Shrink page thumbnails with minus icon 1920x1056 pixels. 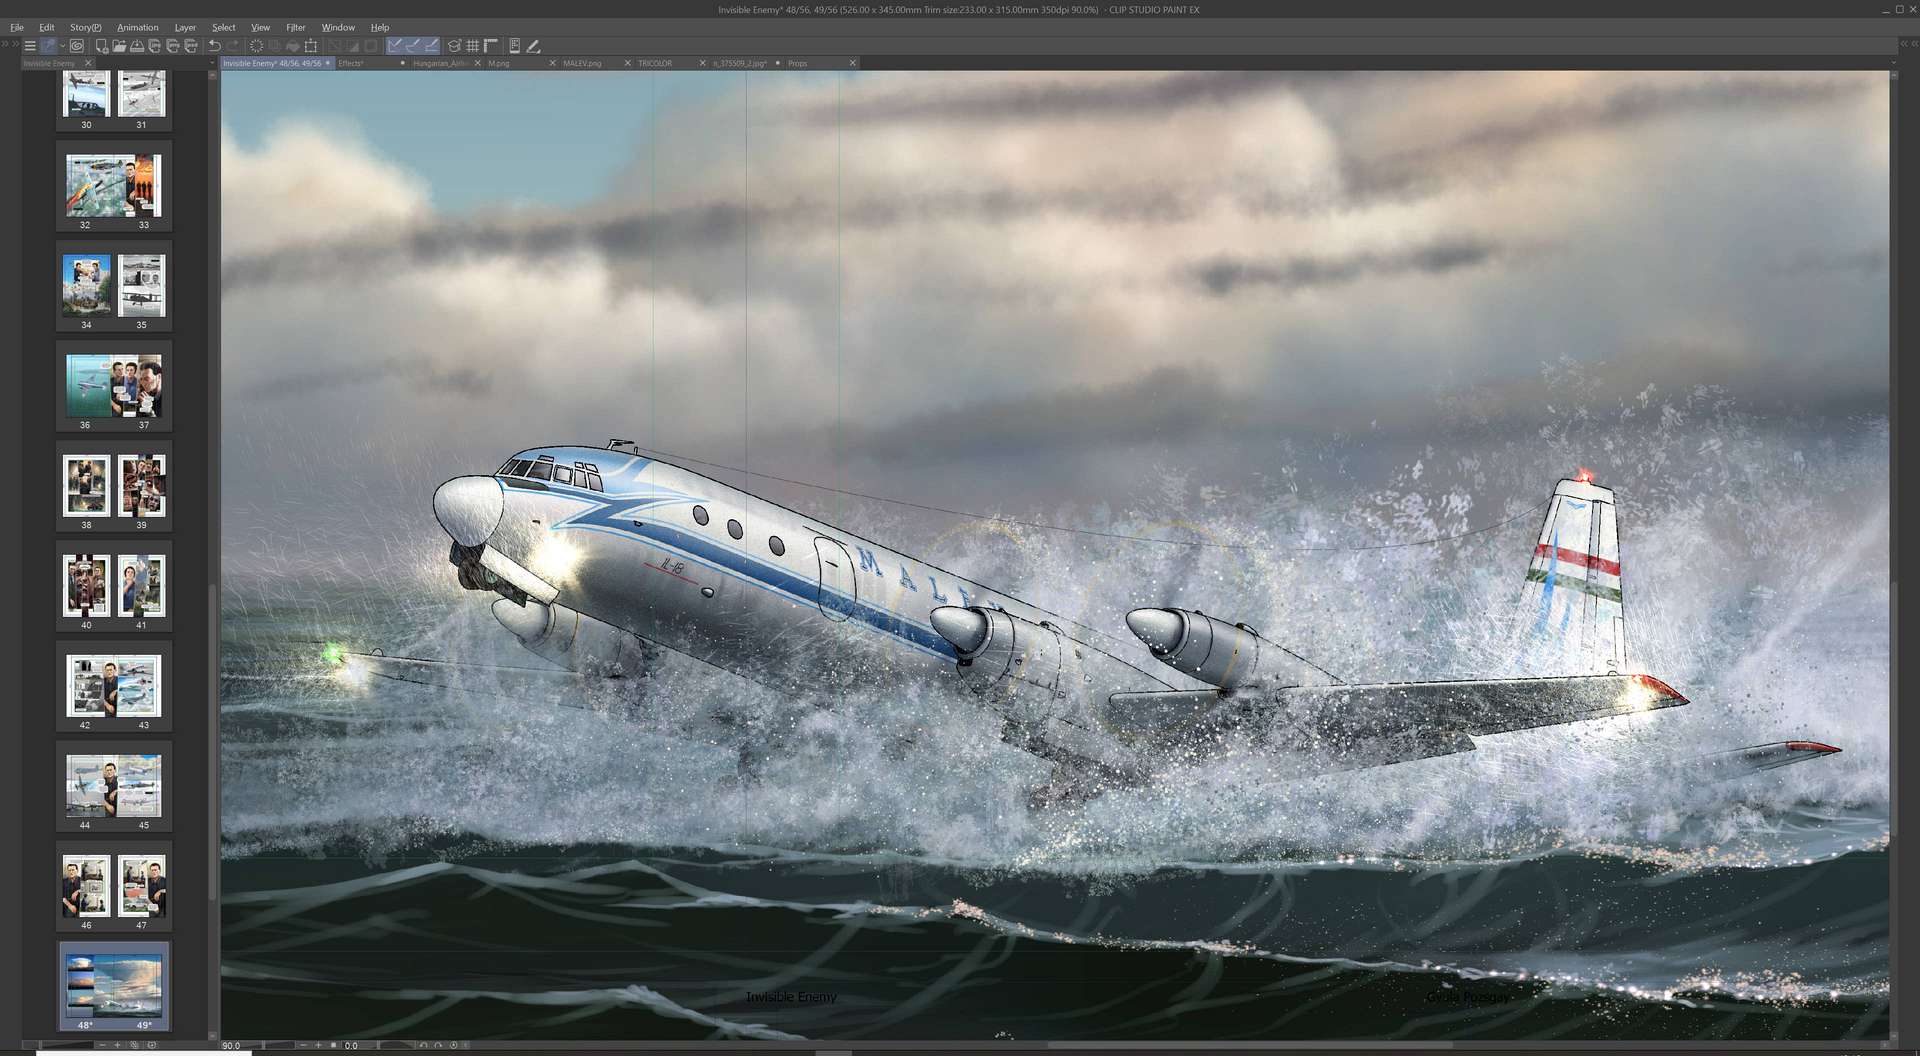(x=102, y=1045)
